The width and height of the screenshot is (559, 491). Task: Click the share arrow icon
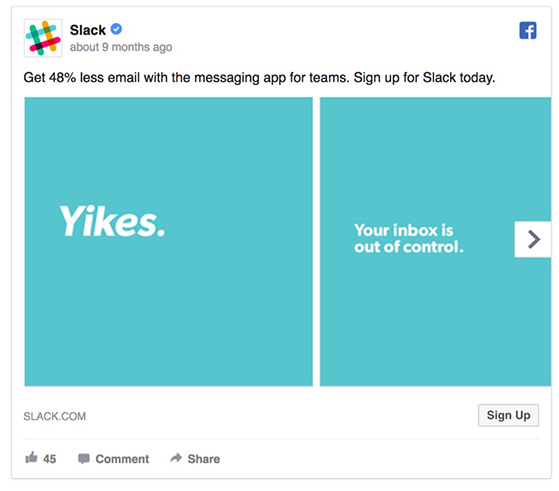[176, 457]
